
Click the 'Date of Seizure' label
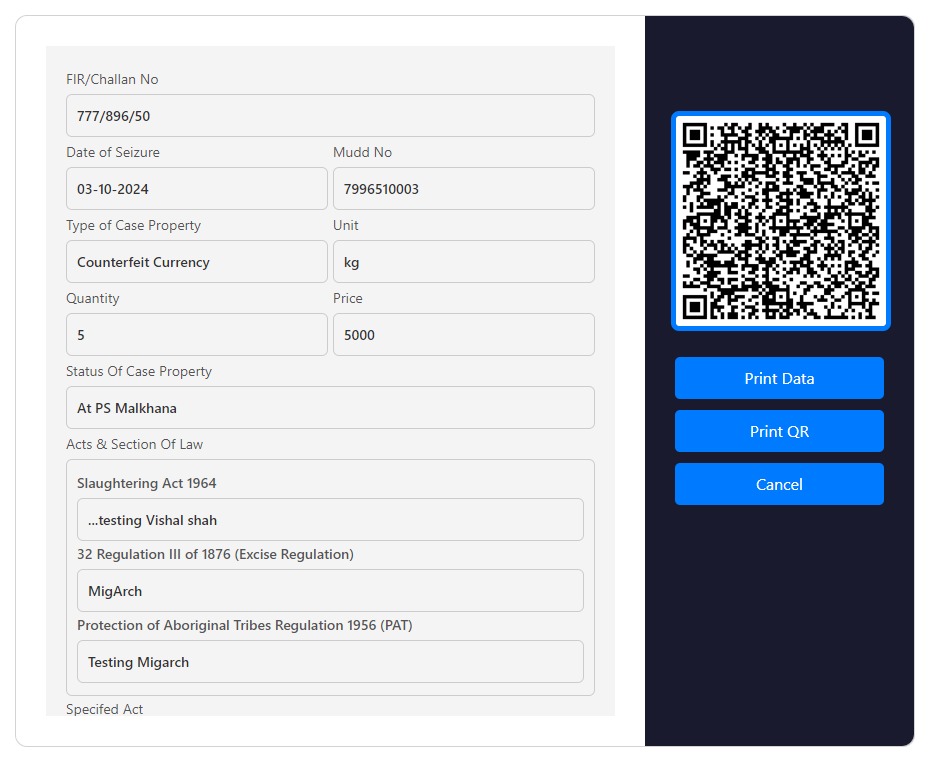[x=113, y=152]
